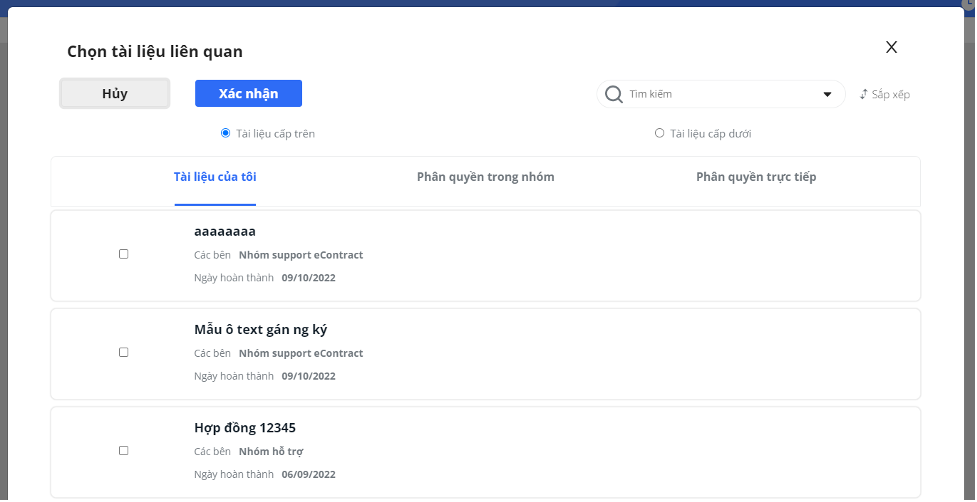Screen dimensions: 977x502
Task: Select the Hợp đồng 12345 checkbox
Action: point(123,451)
